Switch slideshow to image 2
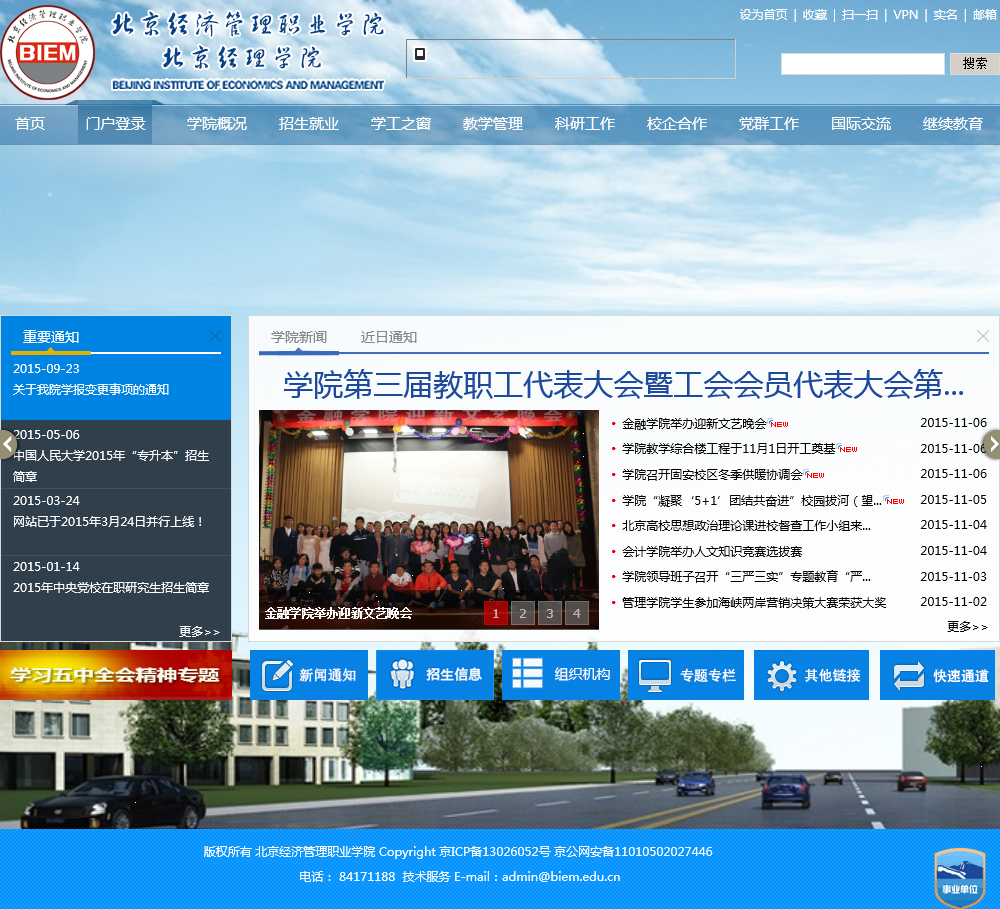The image size is (1000, 909). (x=523, y=614)
